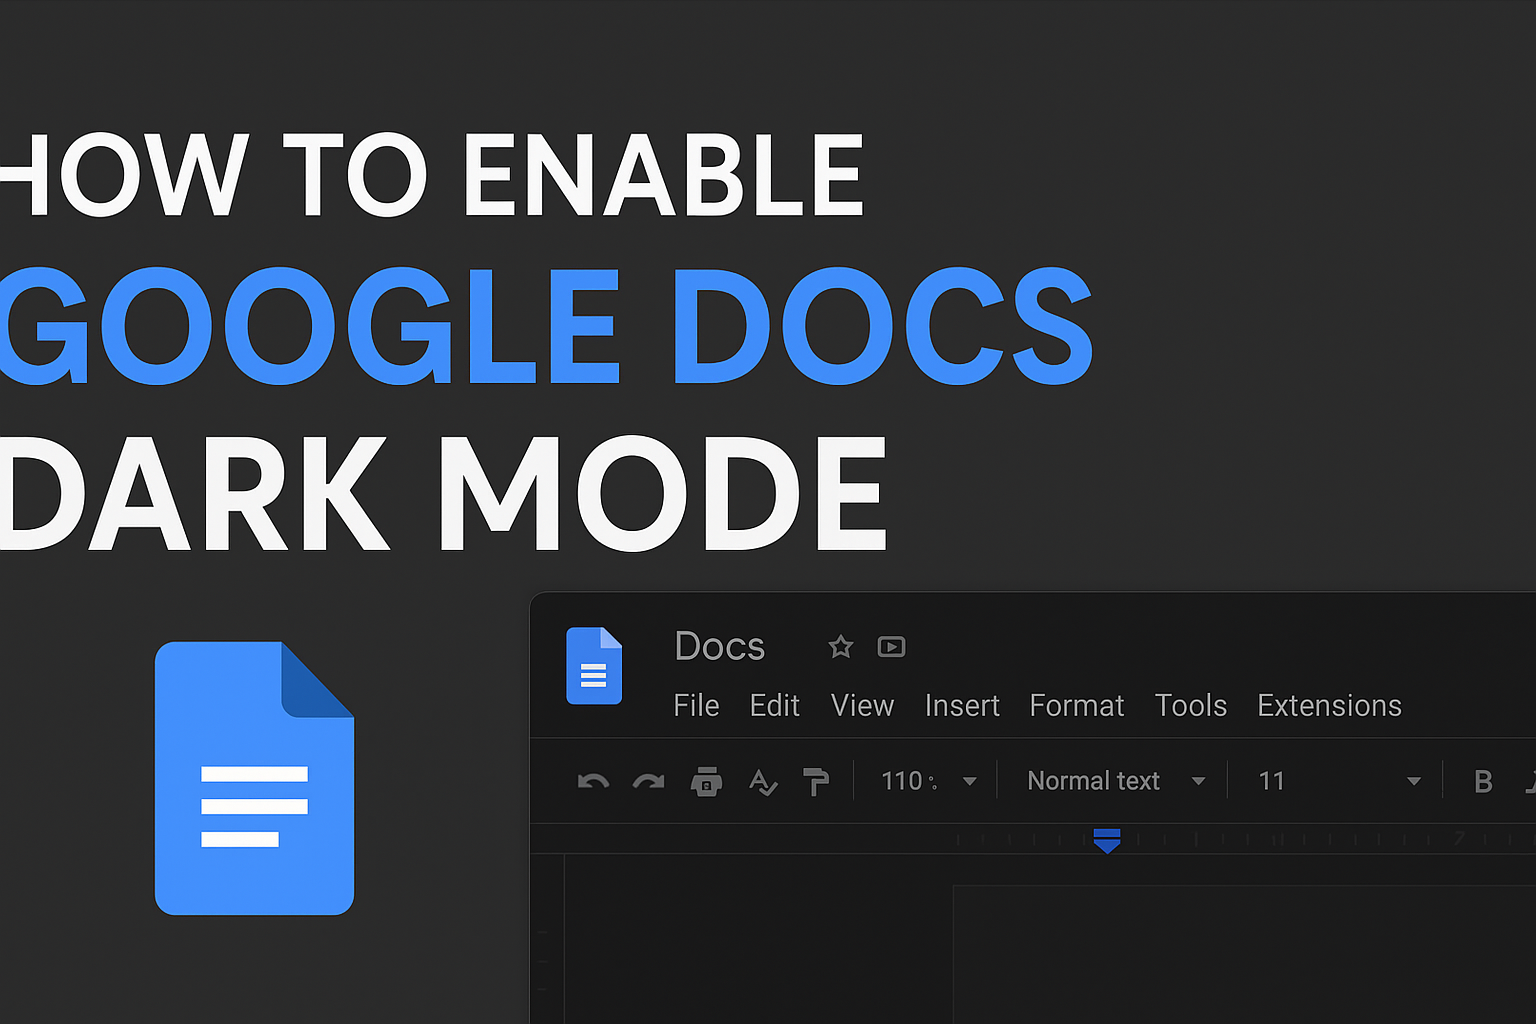Open the Format menu
The height and width of the screenshot is (1024, 1536).
point(1077,706)
